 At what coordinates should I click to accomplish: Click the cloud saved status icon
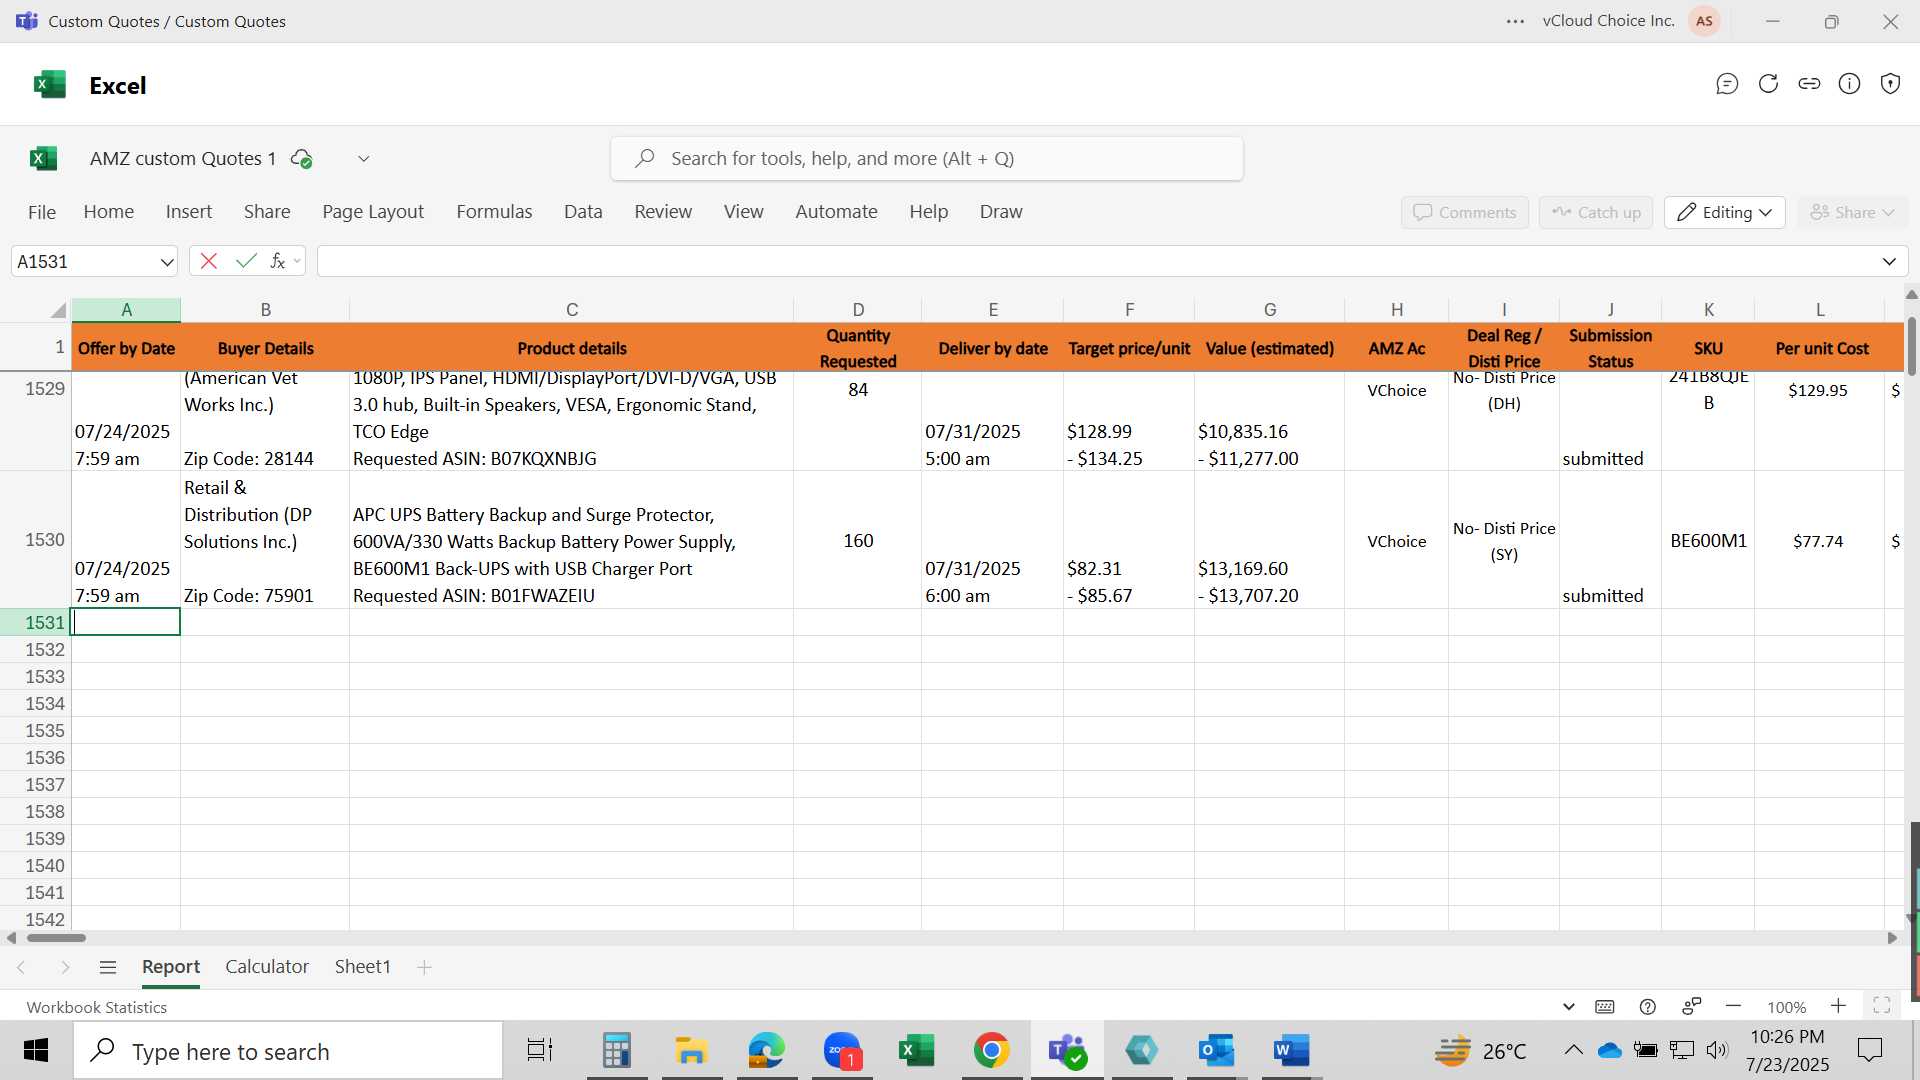(301, 158)
